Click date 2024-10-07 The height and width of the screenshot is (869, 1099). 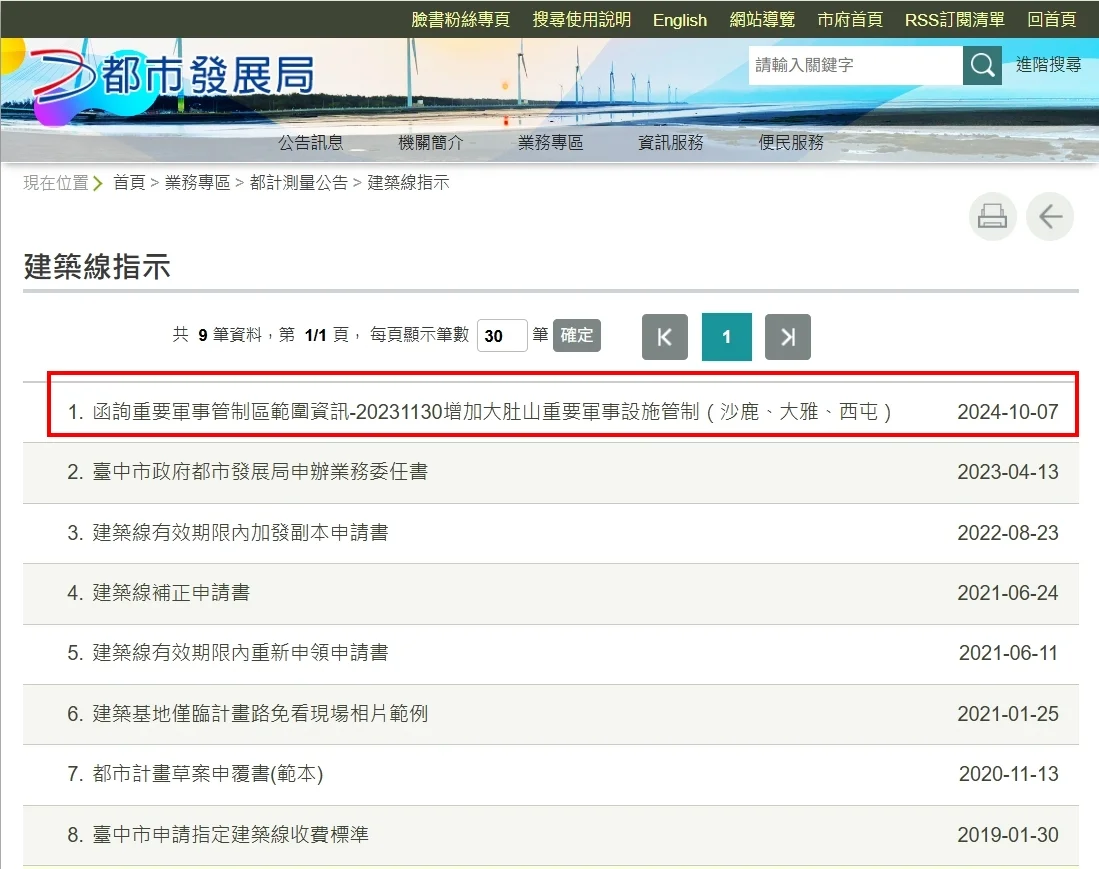point(1008,411)
